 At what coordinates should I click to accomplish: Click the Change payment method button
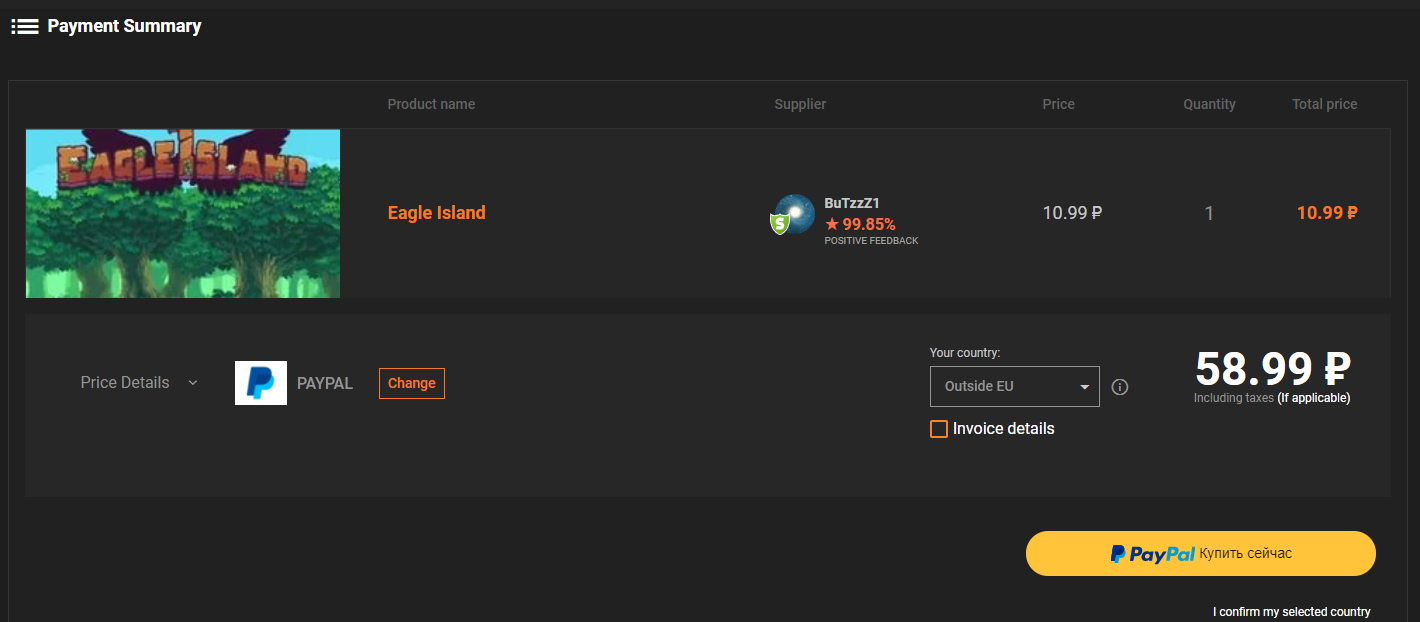point(412,383)
